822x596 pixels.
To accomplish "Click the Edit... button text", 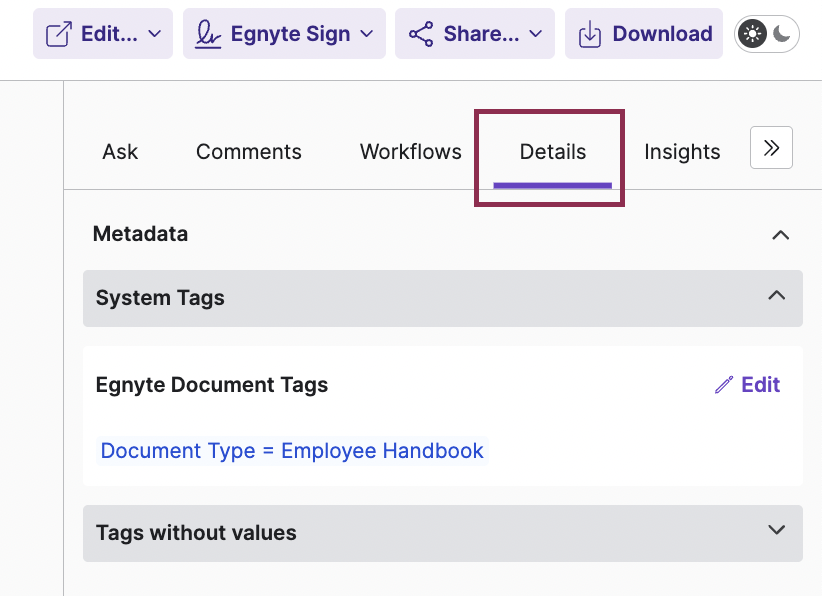I will click(109, 34).
